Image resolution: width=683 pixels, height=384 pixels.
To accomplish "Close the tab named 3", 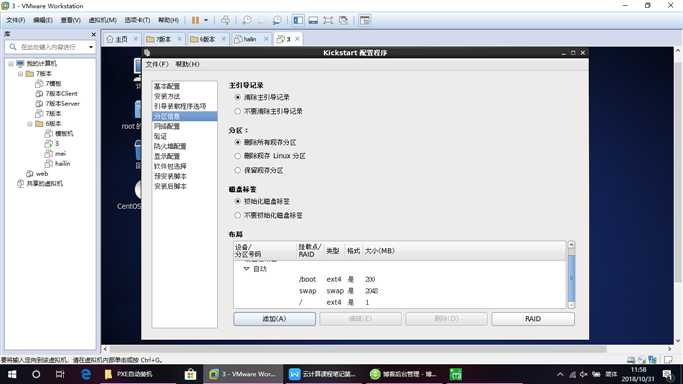I will [x=298, y=39].
